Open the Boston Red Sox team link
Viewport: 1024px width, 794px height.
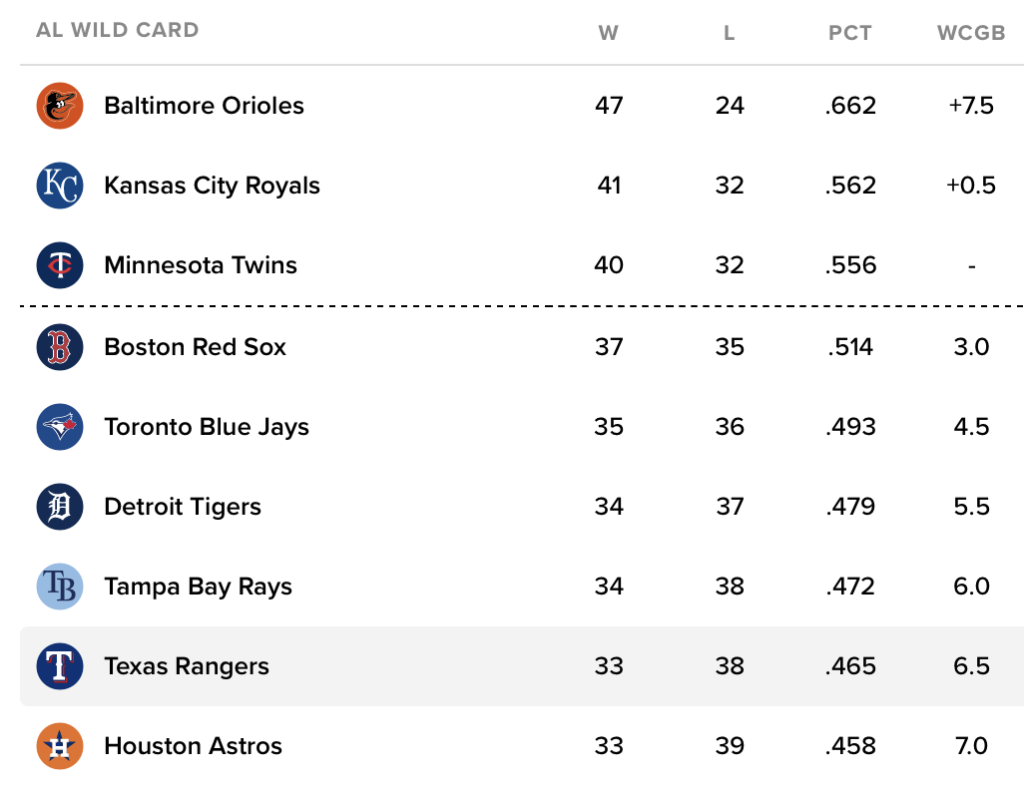(x=195, y=347)
